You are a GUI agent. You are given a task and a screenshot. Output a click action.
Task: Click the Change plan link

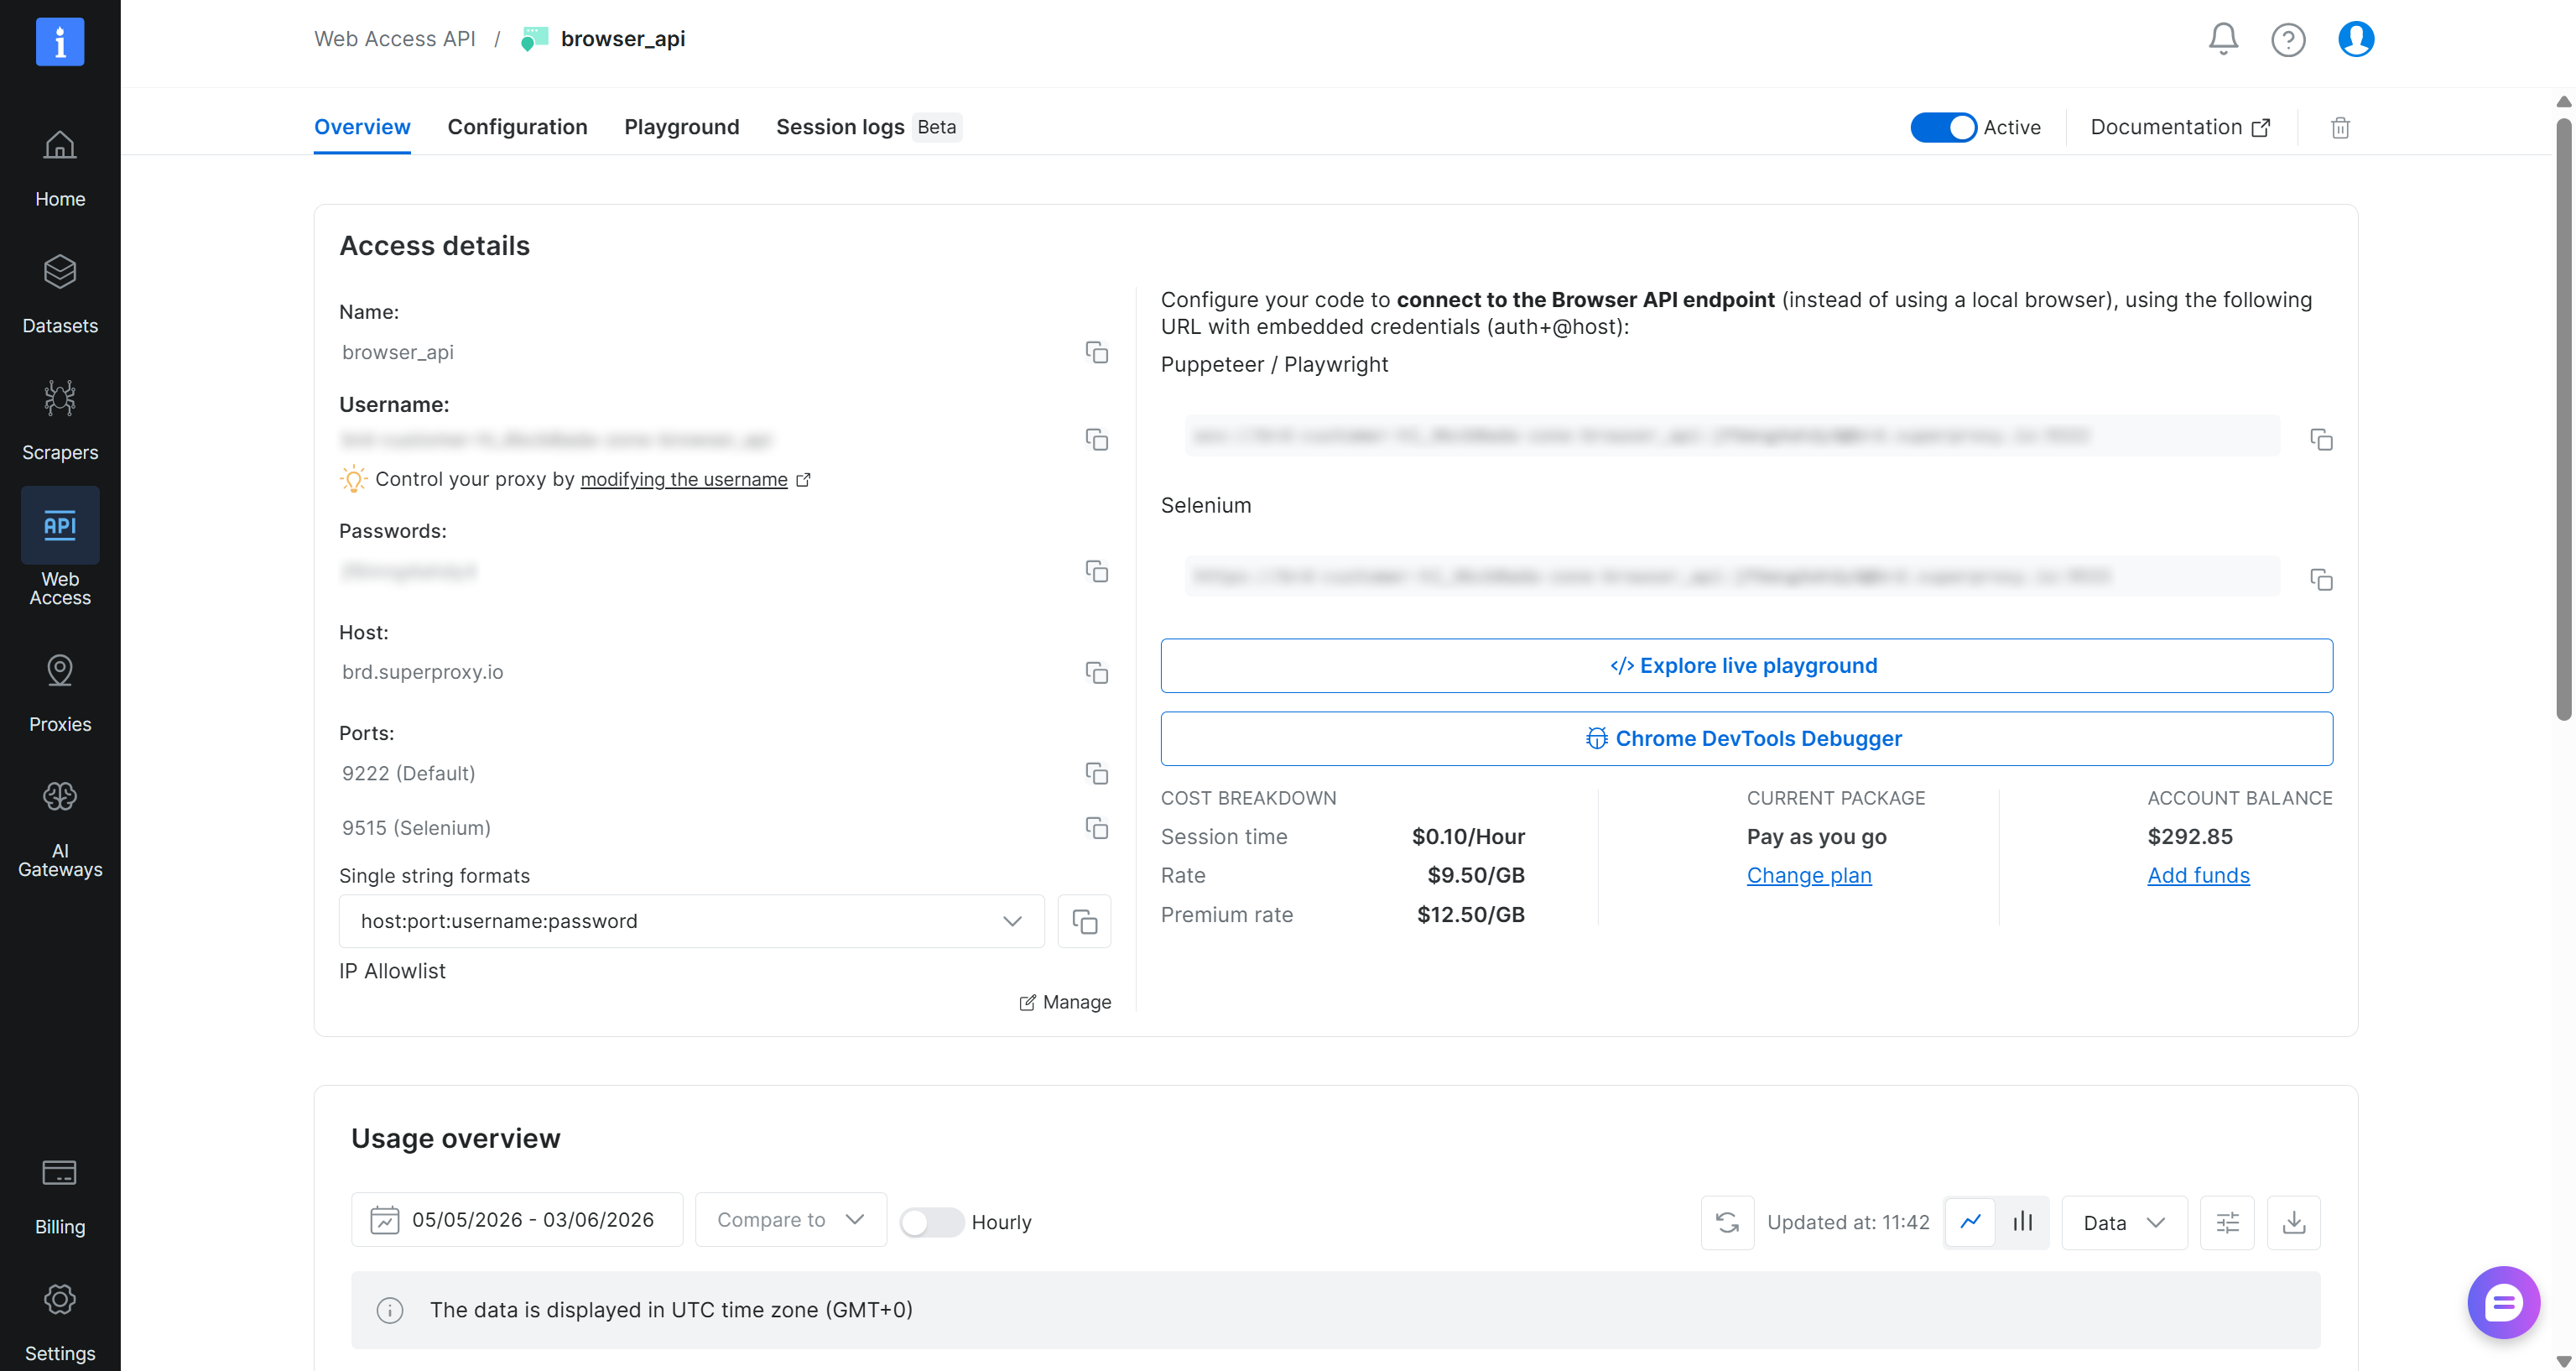[x=1808, y=875]
